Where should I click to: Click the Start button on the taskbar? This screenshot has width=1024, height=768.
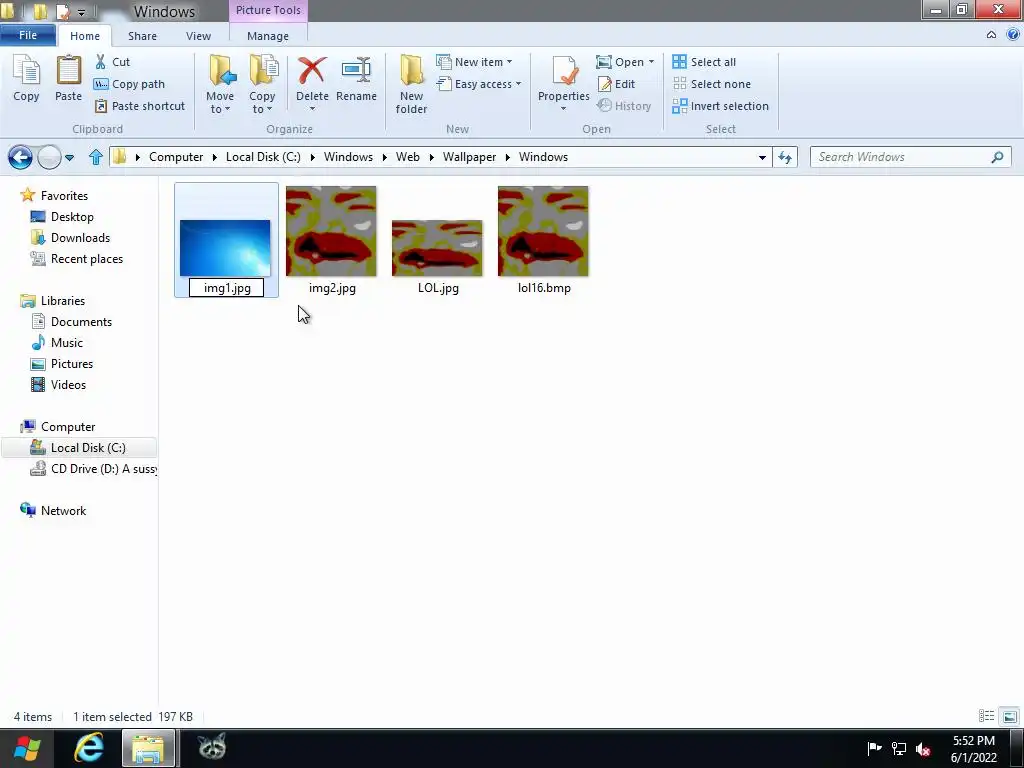pyautogui.click(x=27, y=748)
